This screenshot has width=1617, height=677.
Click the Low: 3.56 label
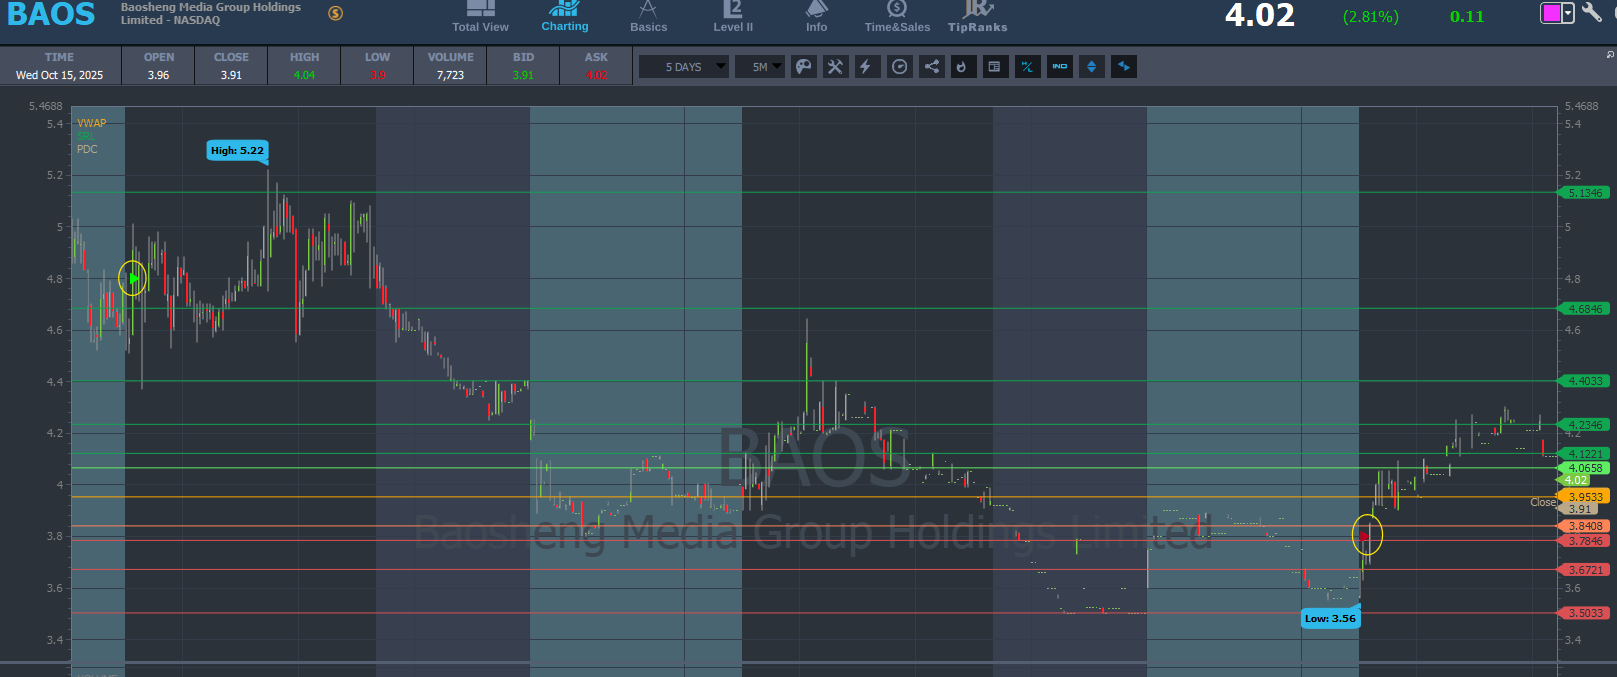[1330, 618]
